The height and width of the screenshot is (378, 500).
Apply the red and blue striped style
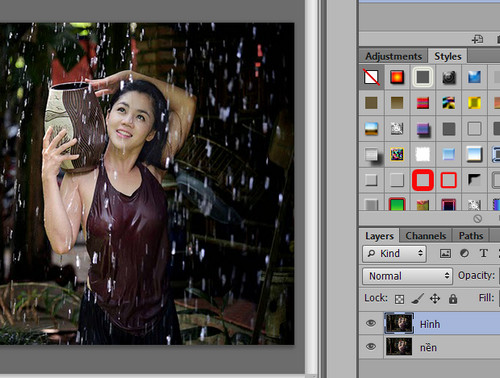click(423, 103)
